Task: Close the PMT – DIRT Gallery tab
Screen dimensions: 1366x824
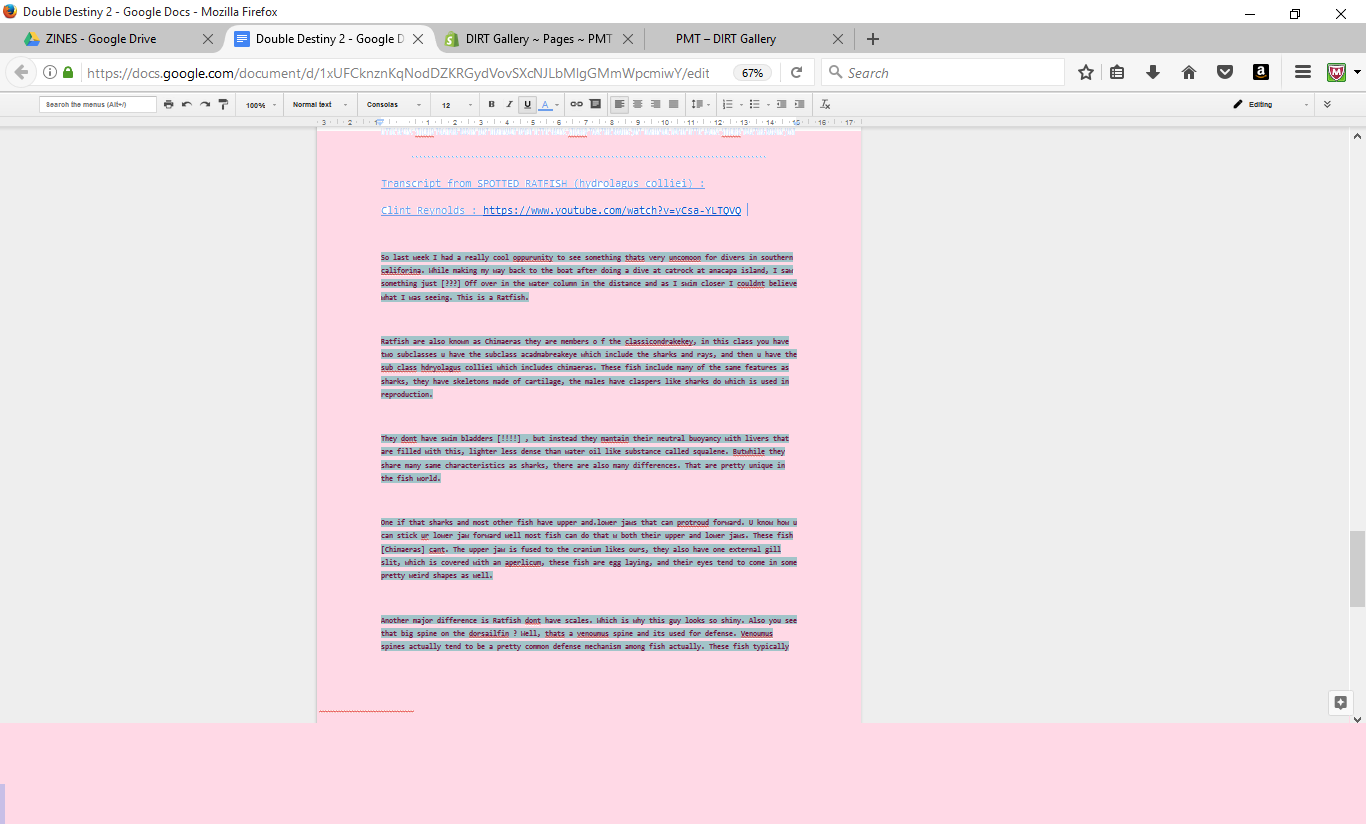Action: (x=838, y=39)
